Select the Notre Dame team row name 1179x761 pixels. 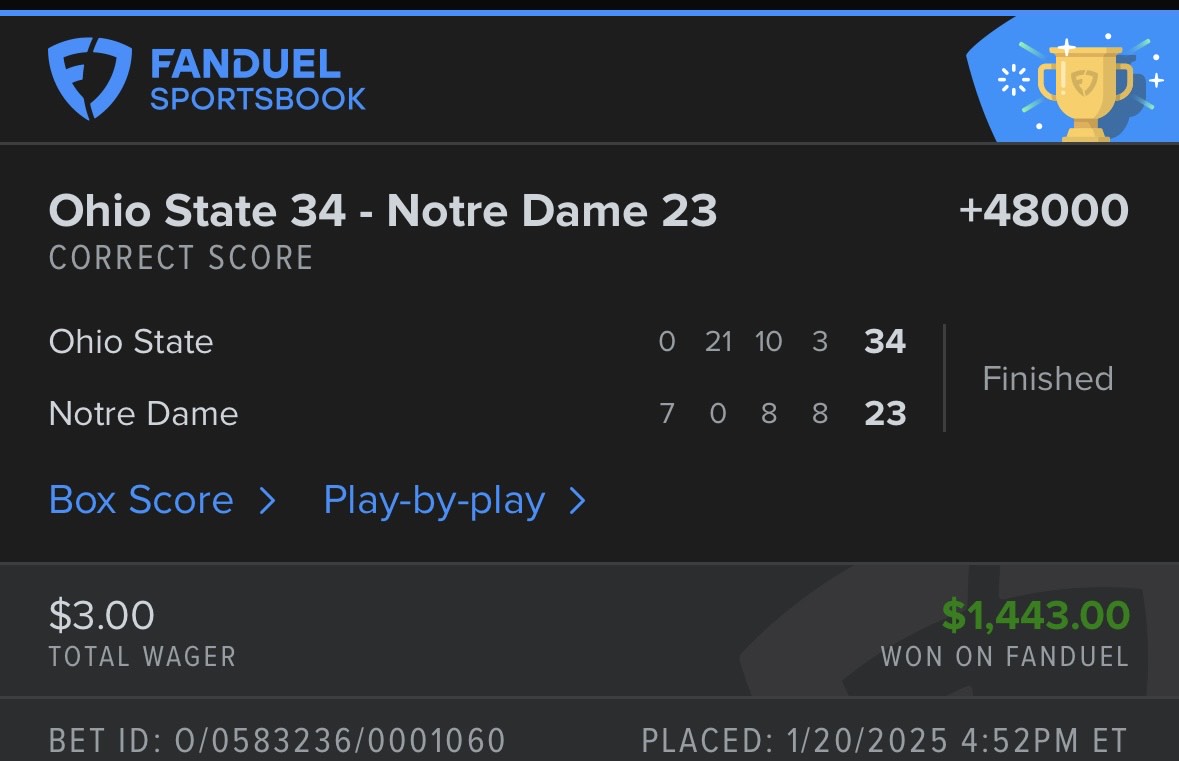tap(143, 414)
